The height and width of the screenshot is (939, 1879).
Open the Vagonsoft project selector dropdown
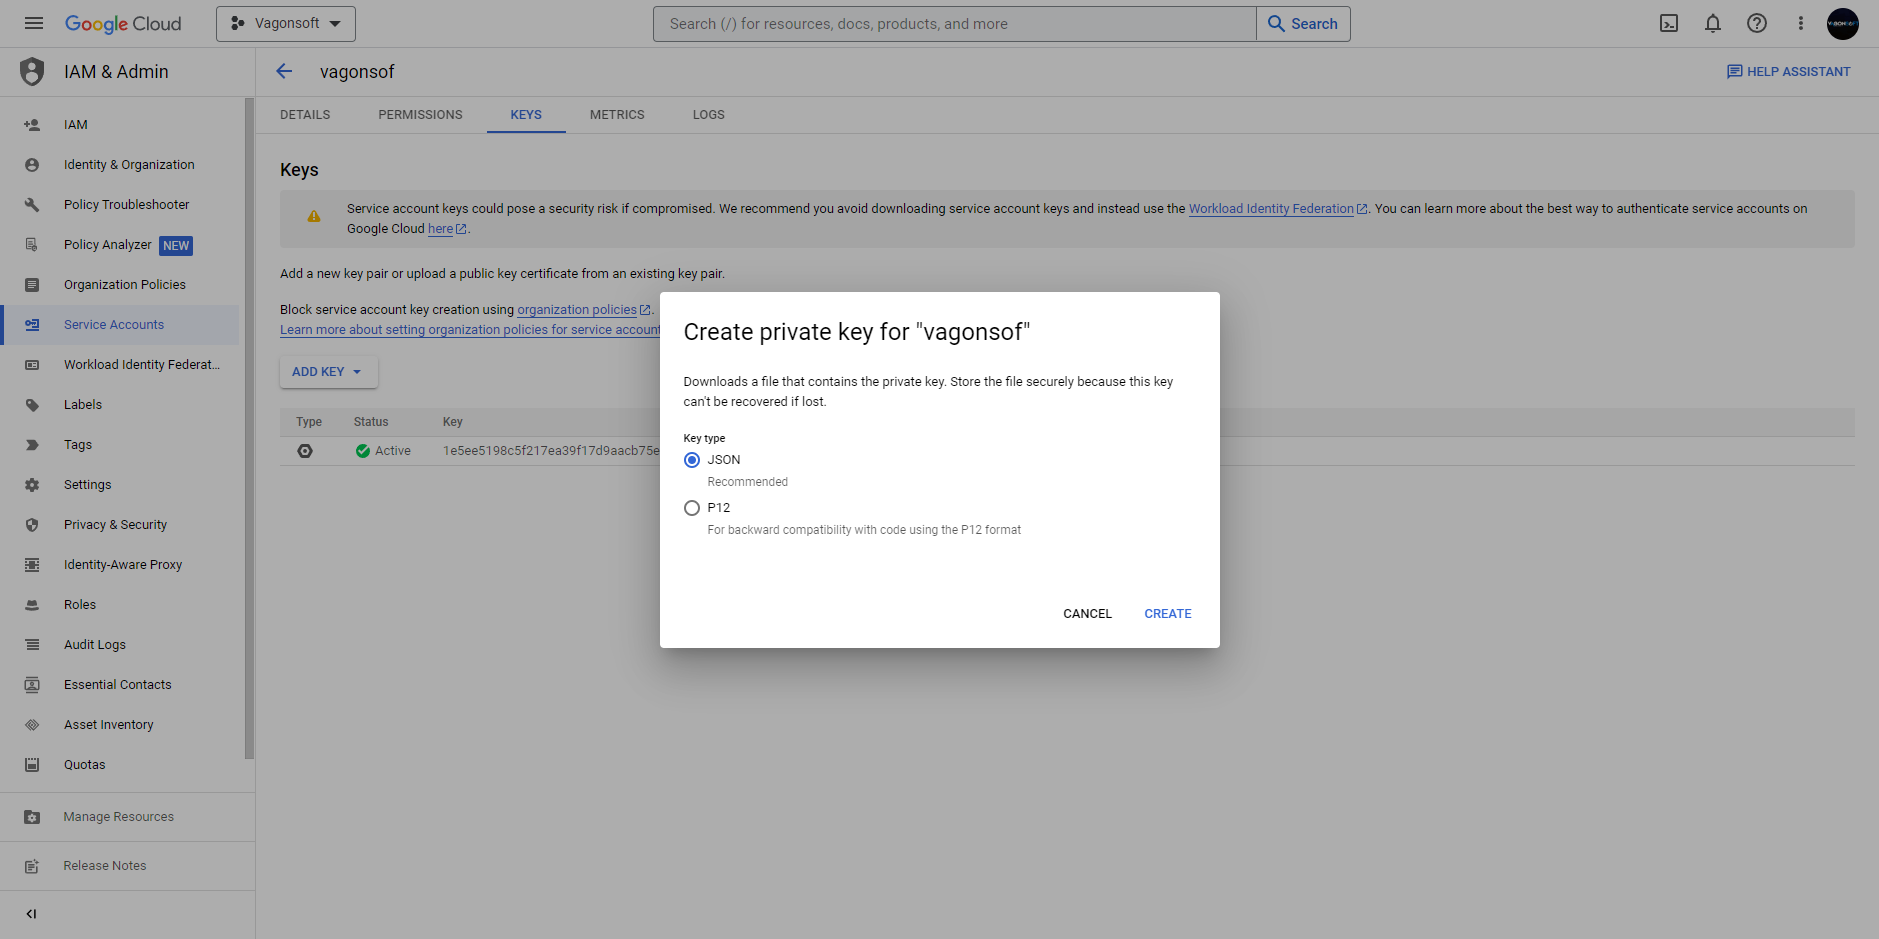pos(286,23)
